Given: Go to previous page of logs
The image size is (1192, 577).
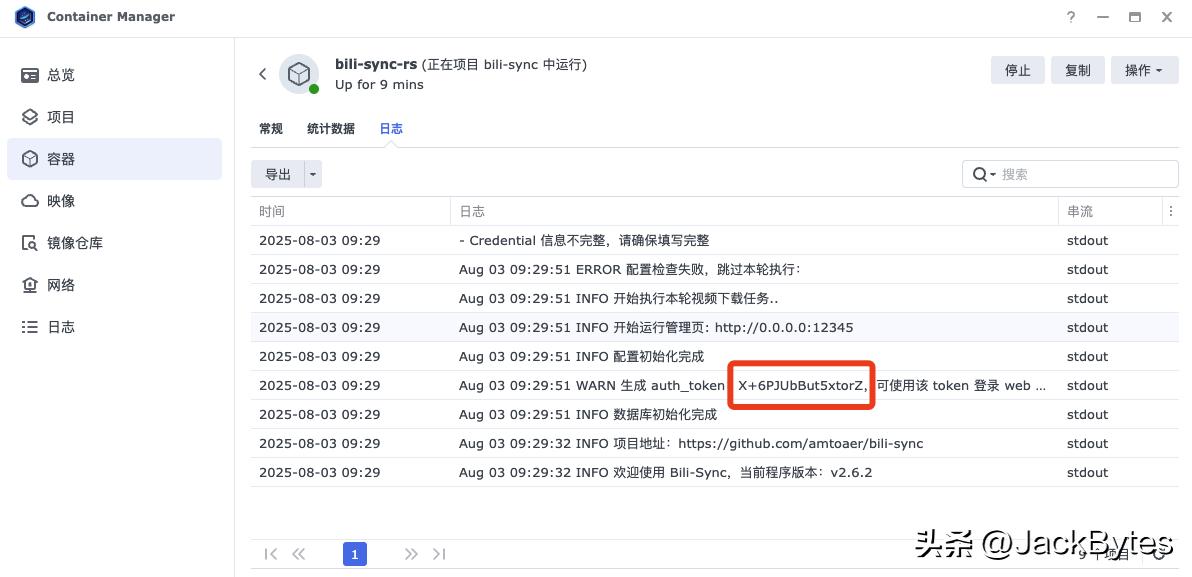Looking at the screenshot, I should coord(299,554).
